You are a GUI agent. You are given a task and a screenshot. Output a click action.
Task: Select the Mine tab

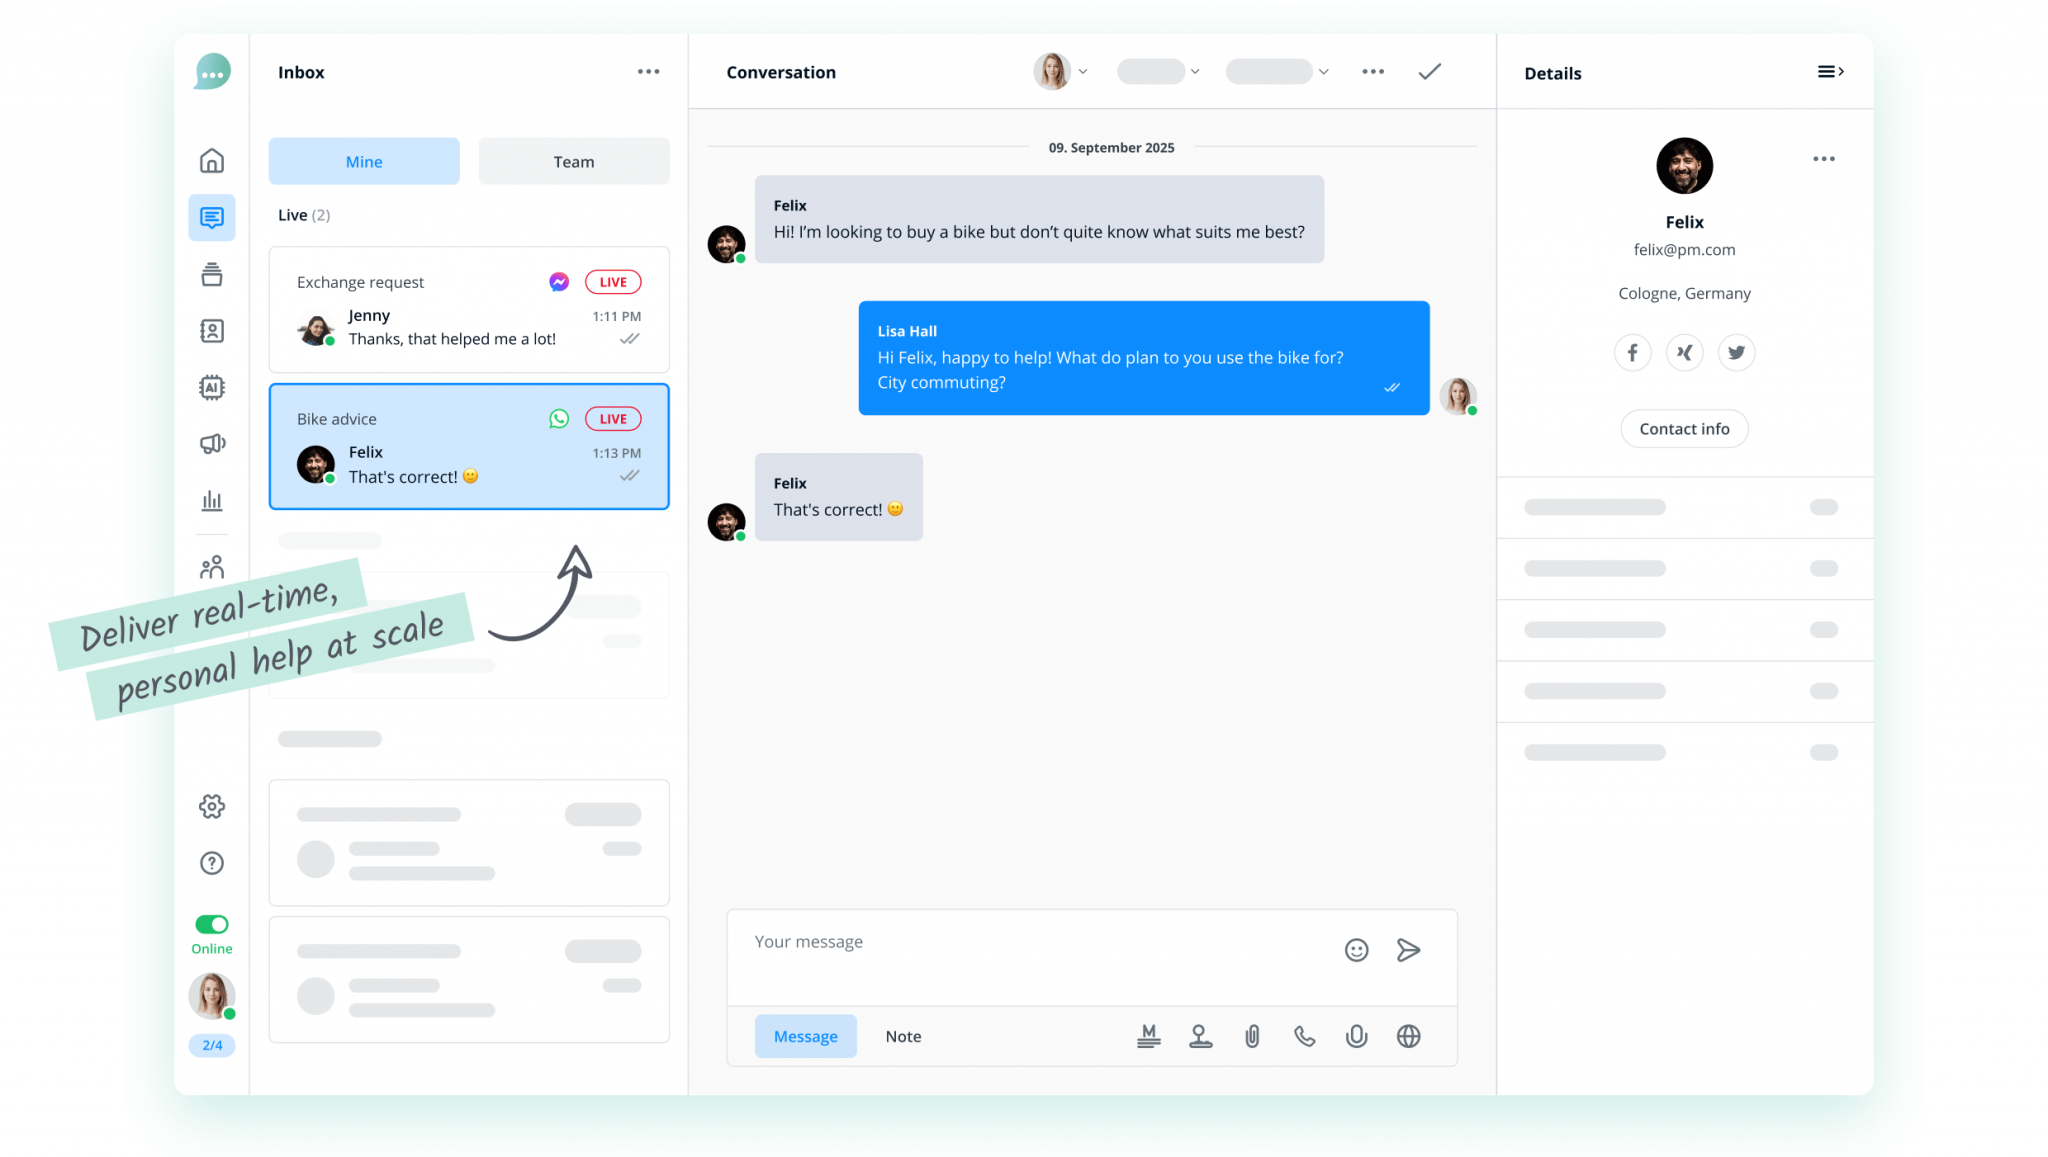364,161
